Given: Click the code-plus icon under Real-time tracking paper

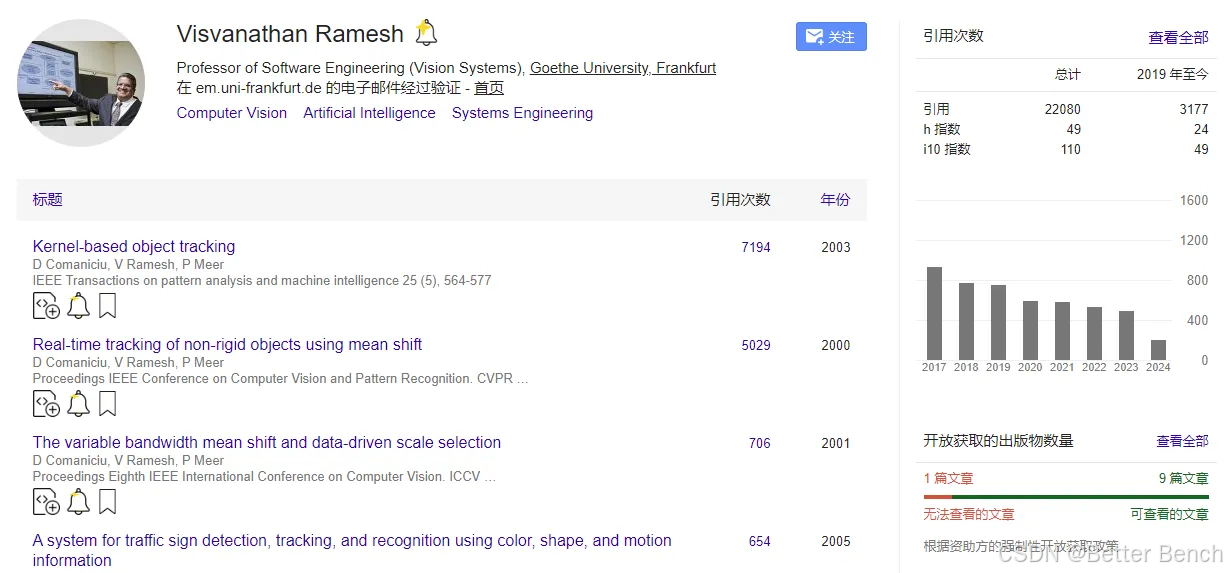Looking at the screenshot, I should pos(47,404).
